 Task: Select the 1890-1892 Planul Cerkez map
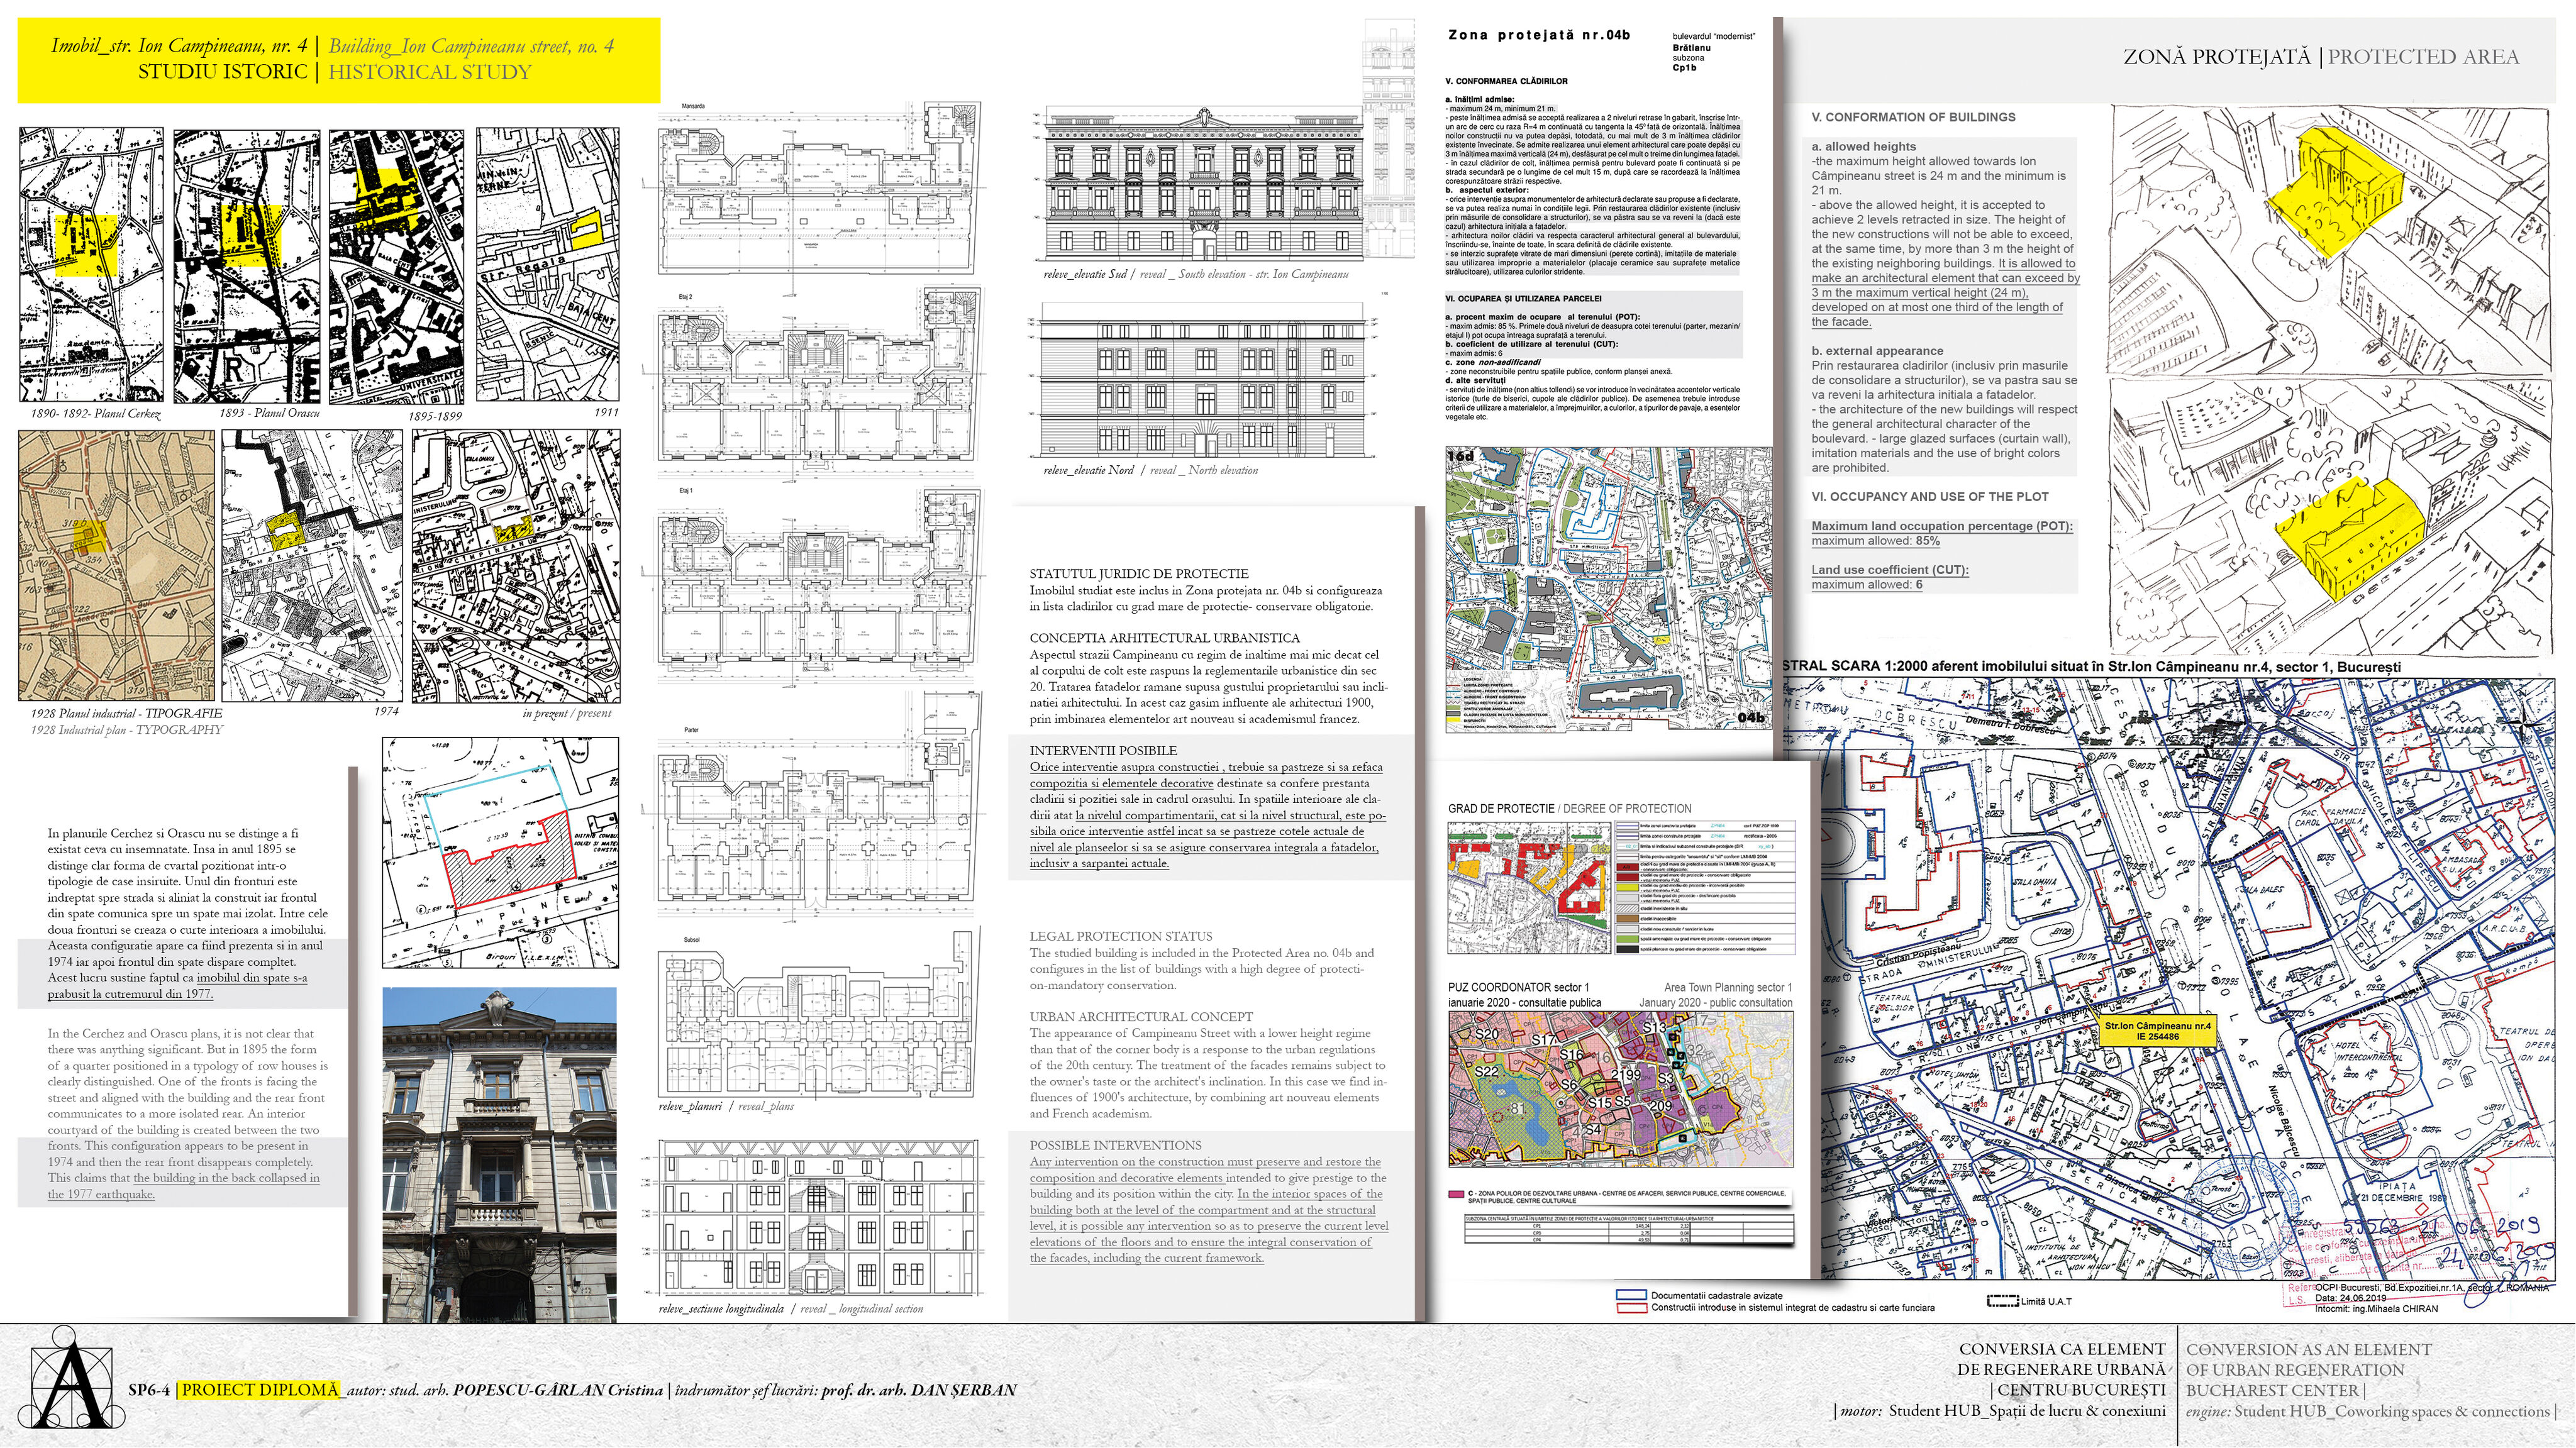pyautogui.click(x=91, y=265)
